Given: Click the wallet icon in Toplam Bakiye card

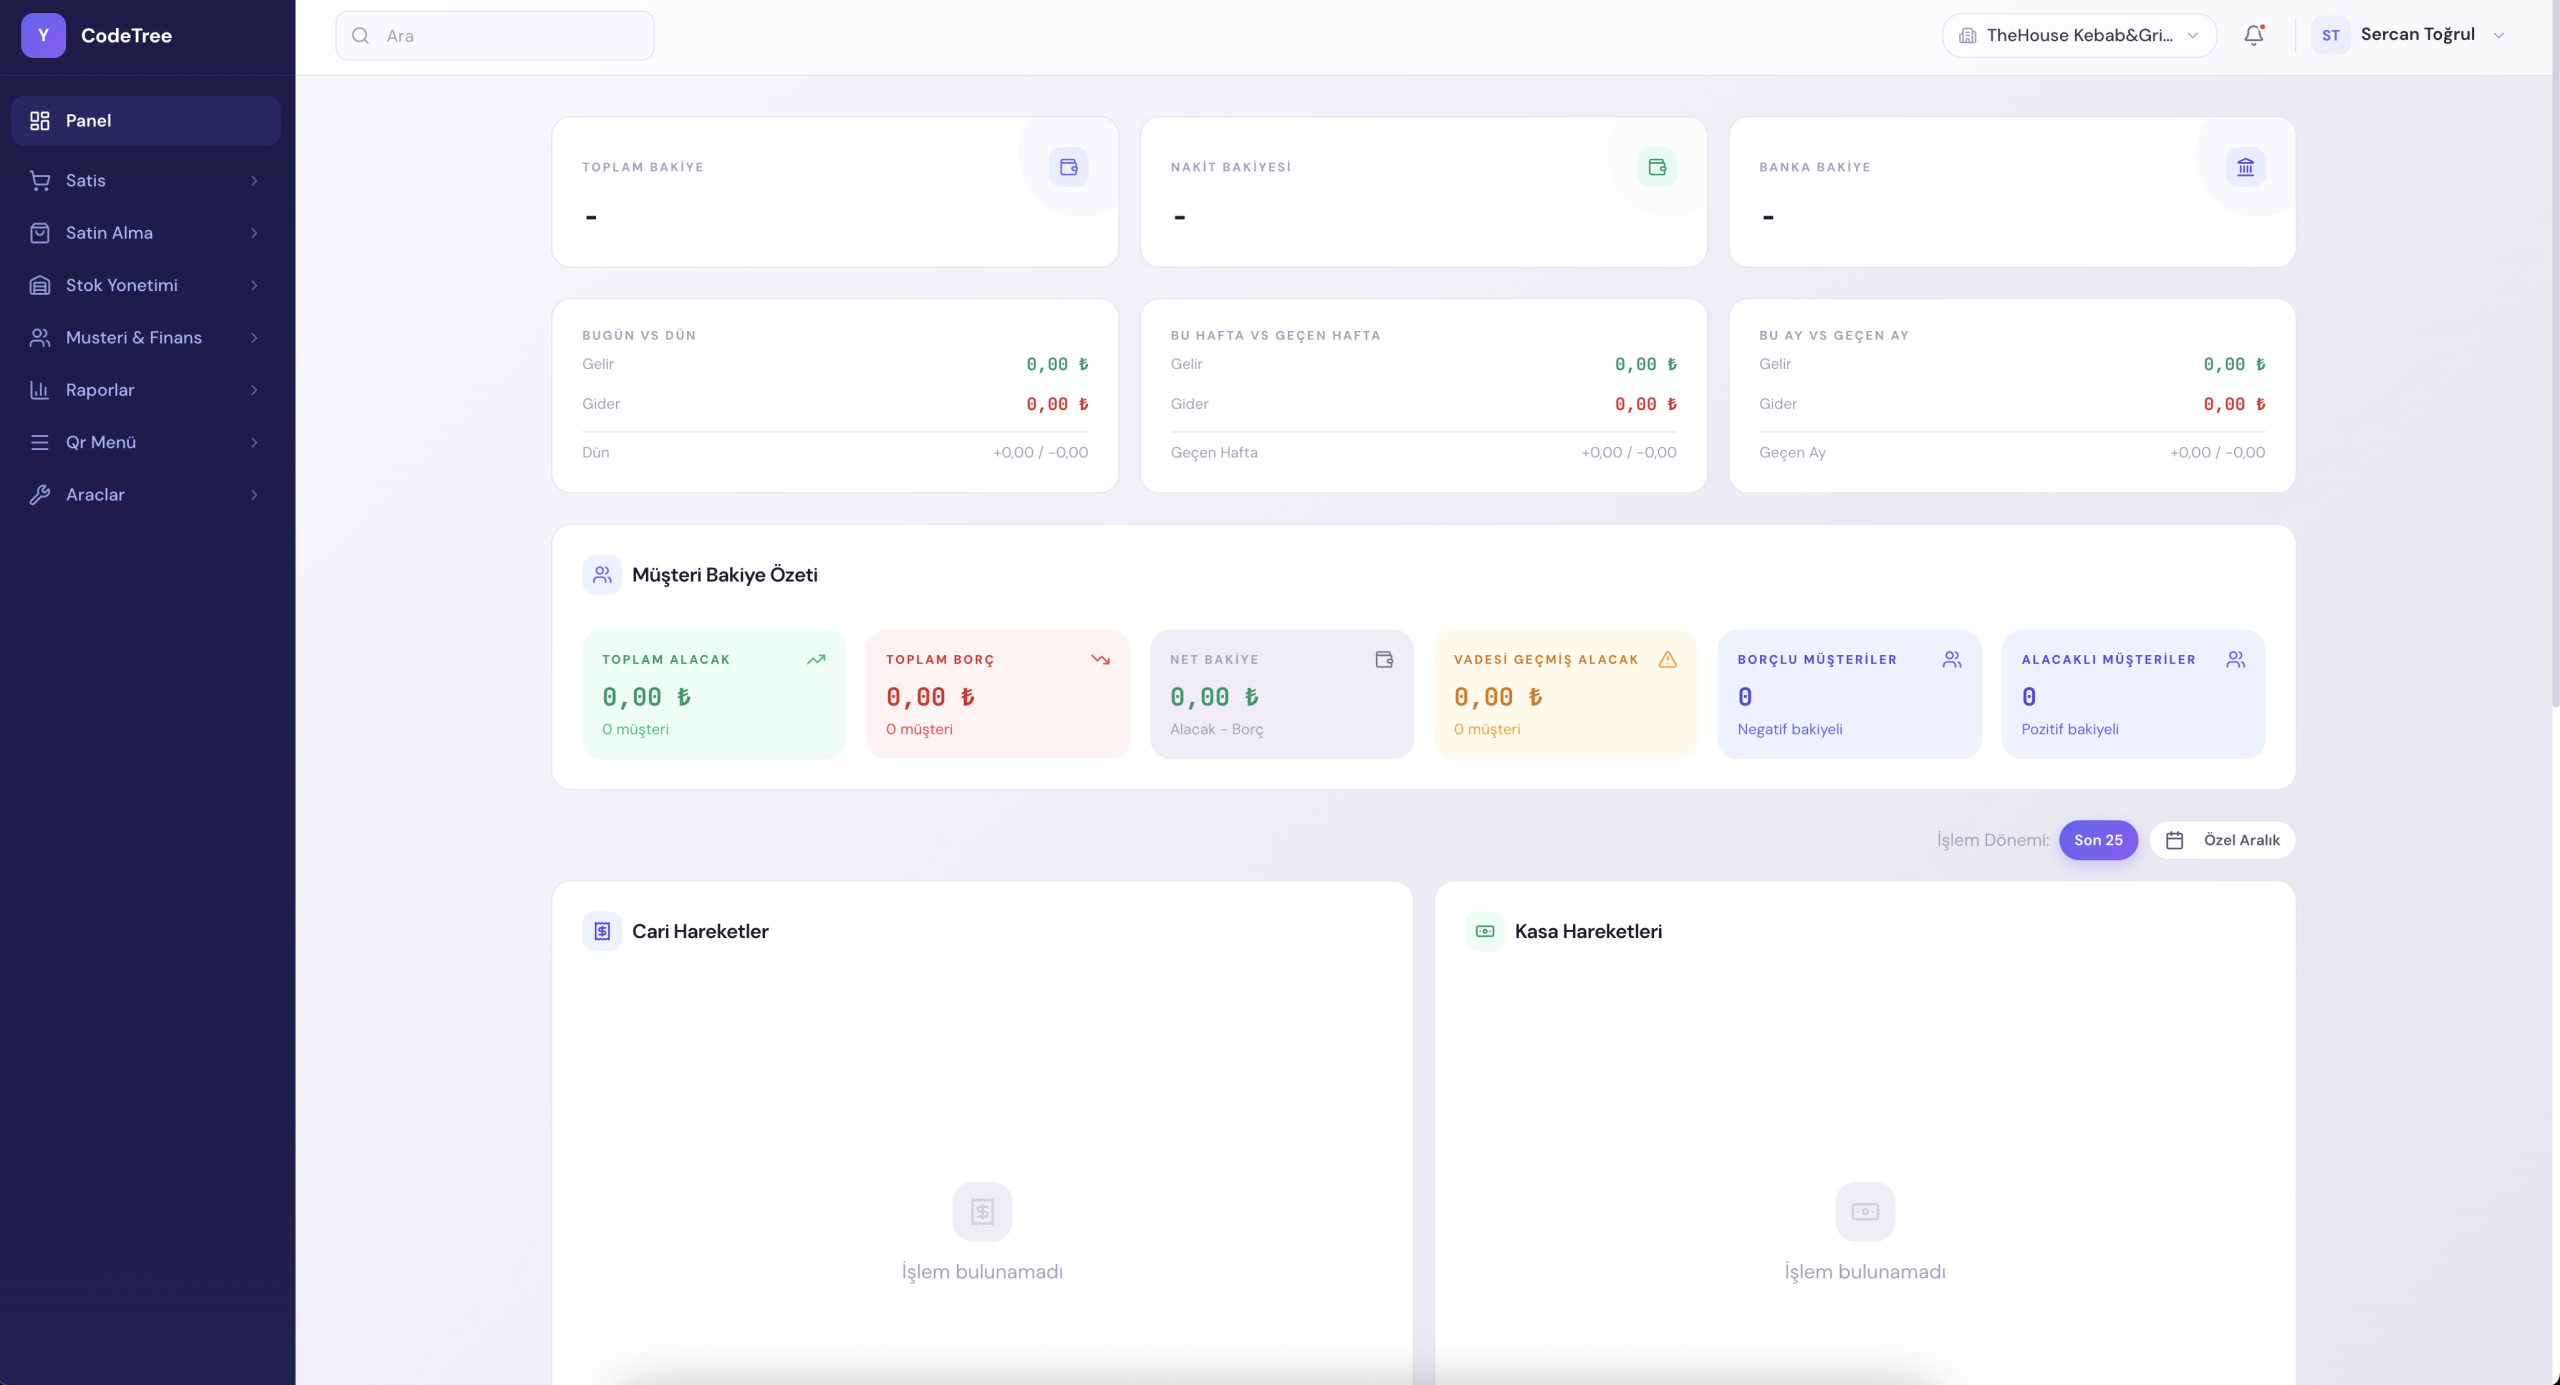Looking at the screenshot, I should [1068, 167].
